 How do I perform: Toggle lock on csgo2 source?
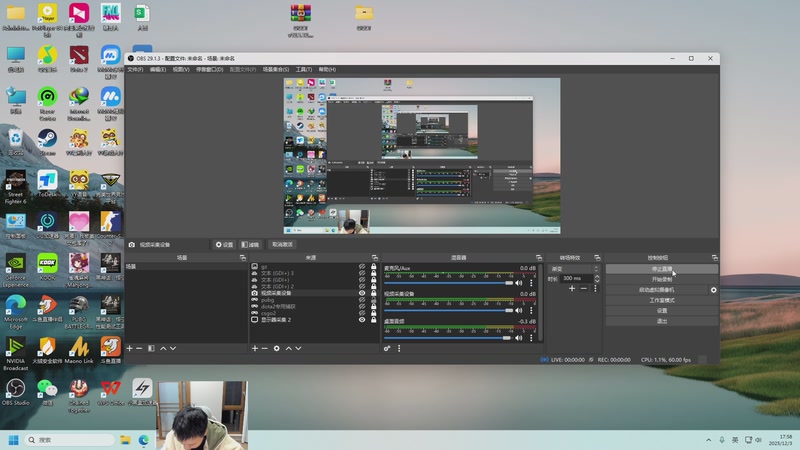tap(373, 313)
